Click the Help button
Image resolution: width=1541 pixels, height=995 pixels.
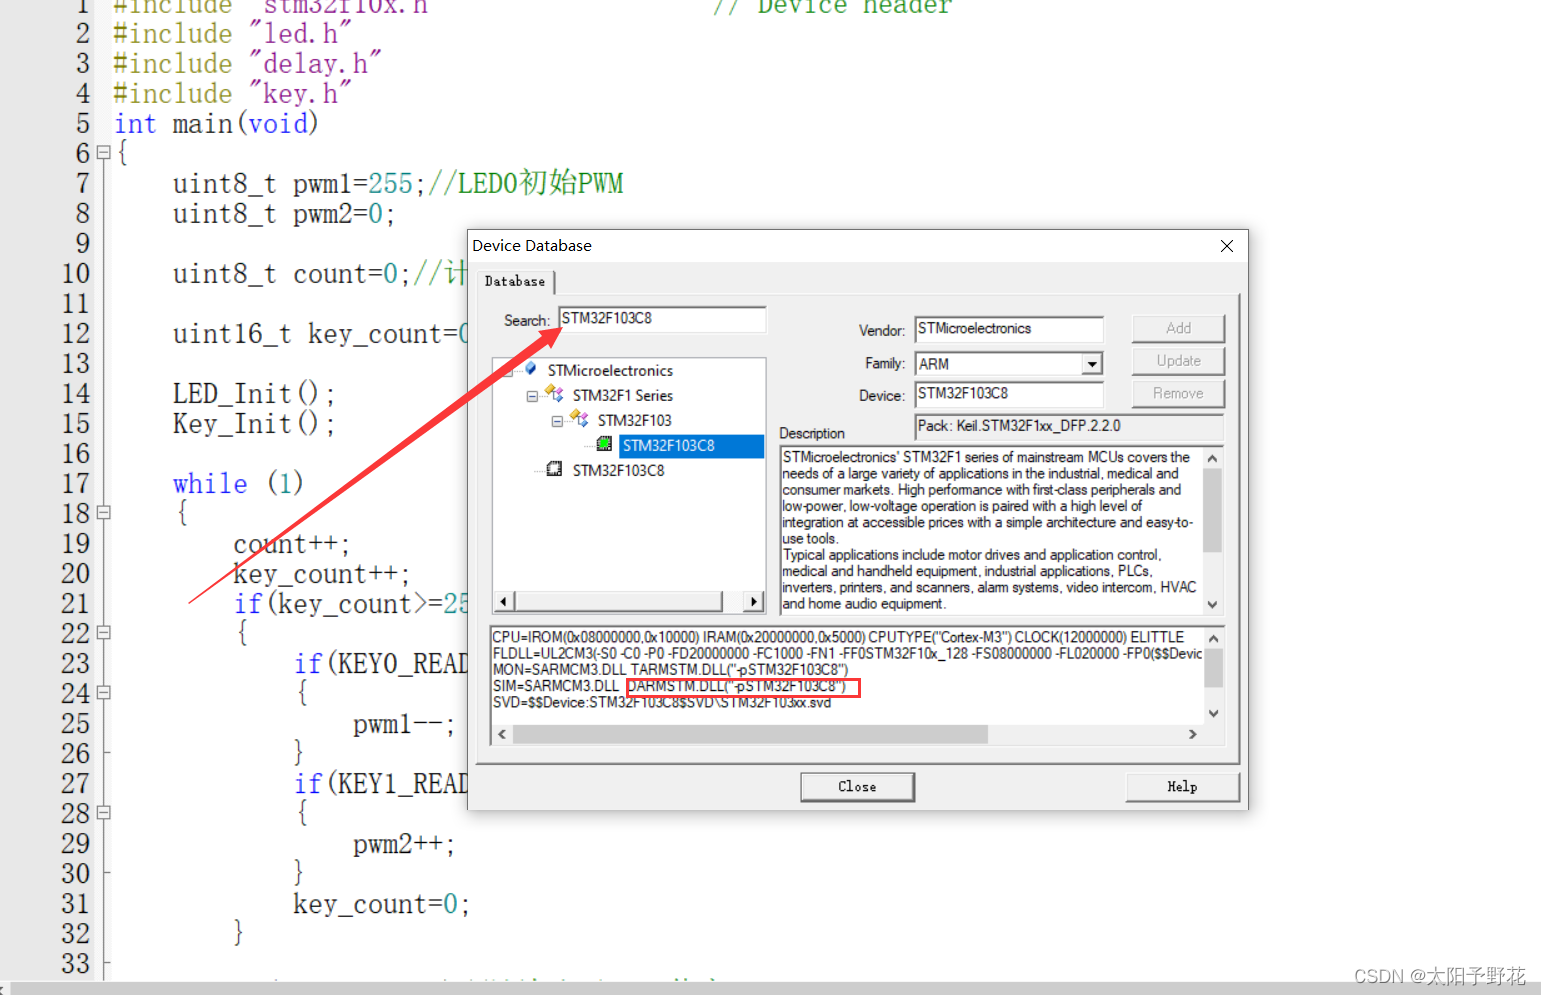click(x=1182, y=787)
